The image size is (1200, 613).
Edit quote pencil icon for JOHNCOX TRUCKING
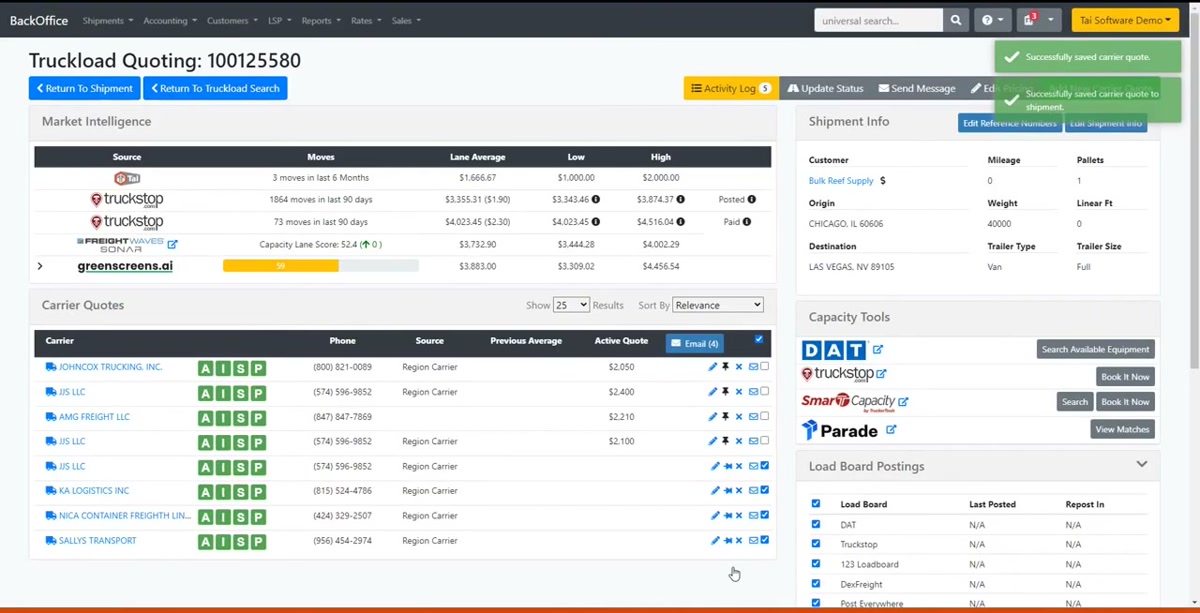click(713, 367)
